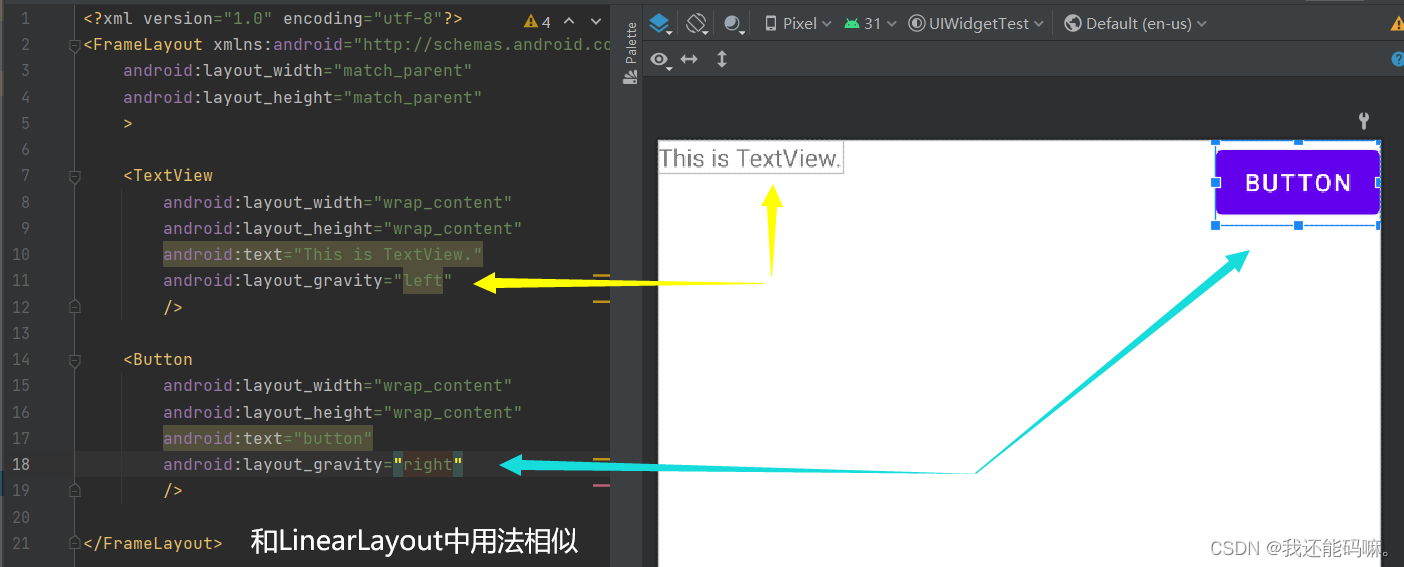Screen dimensions: 1404x567
Task: Click the expand horizontally arrow icon
Action: tap(689, 60)
